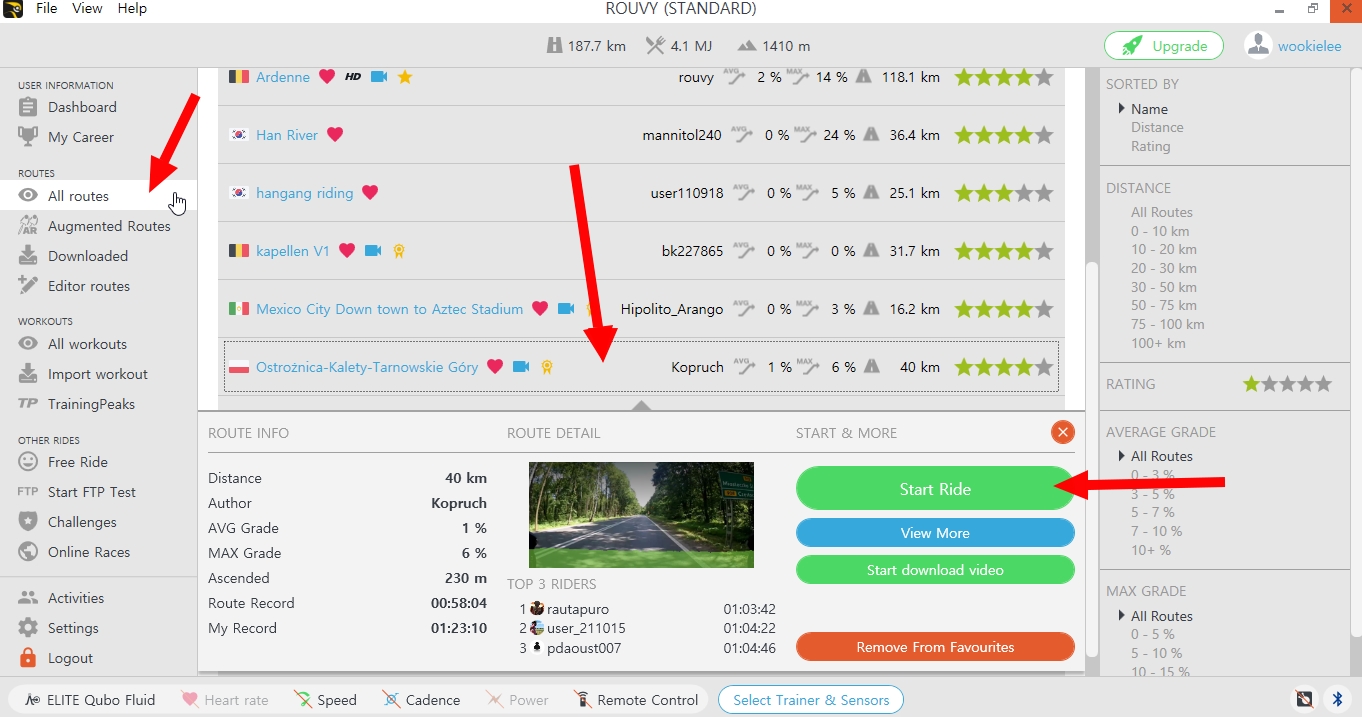Click the Ardenne star rating
Screen dimensions: 1362x717
[x=1003, y=77]
